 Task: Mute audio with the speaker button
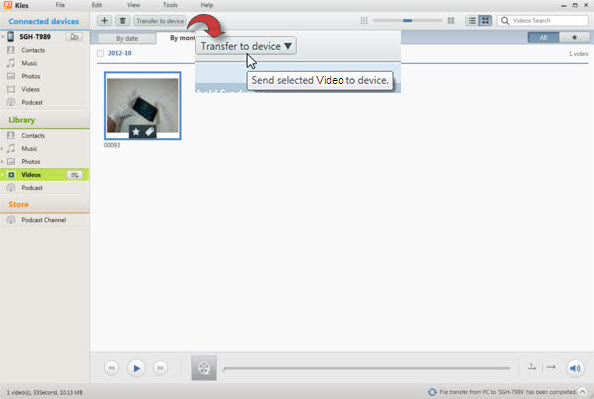pyautogui.click(x=575, y=368)
